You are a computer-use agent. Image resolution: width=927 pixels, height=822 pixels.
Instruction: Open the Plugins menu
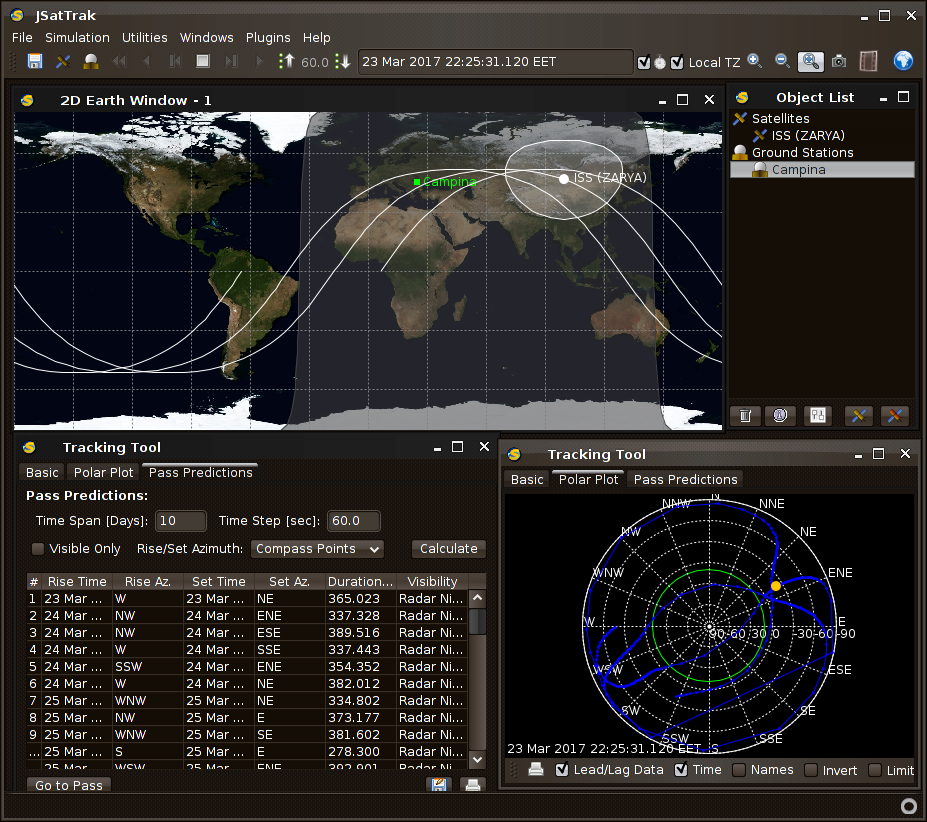267,37
